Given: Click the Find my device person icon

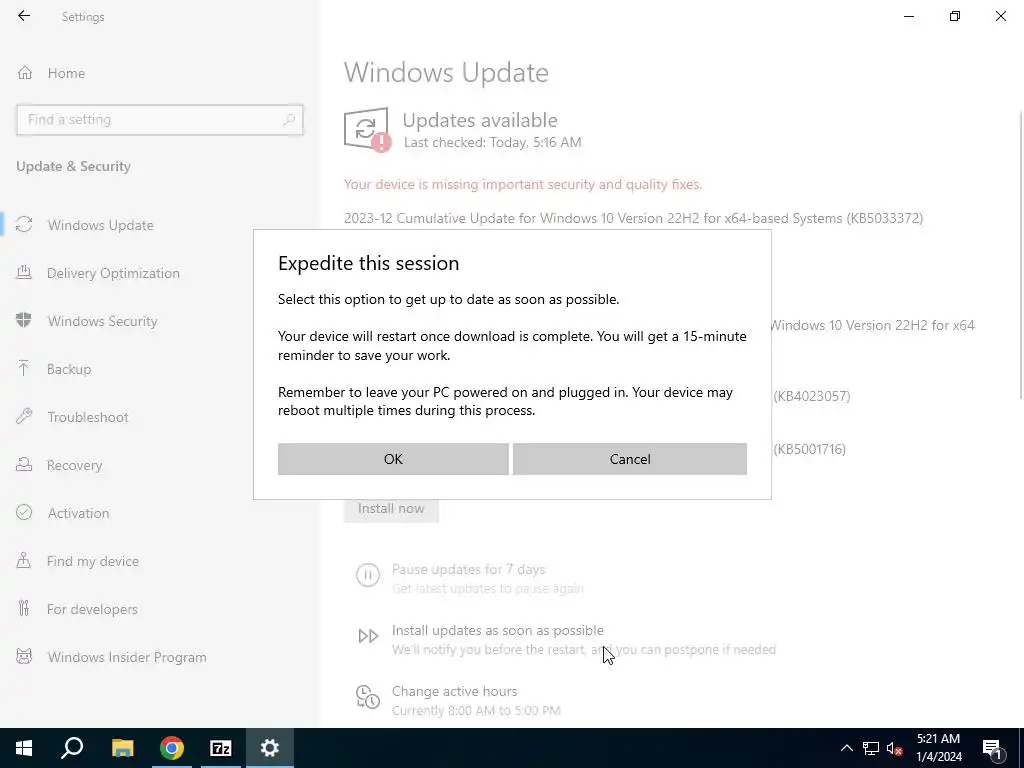Looking at the screenshot, I should coord(24,560).
